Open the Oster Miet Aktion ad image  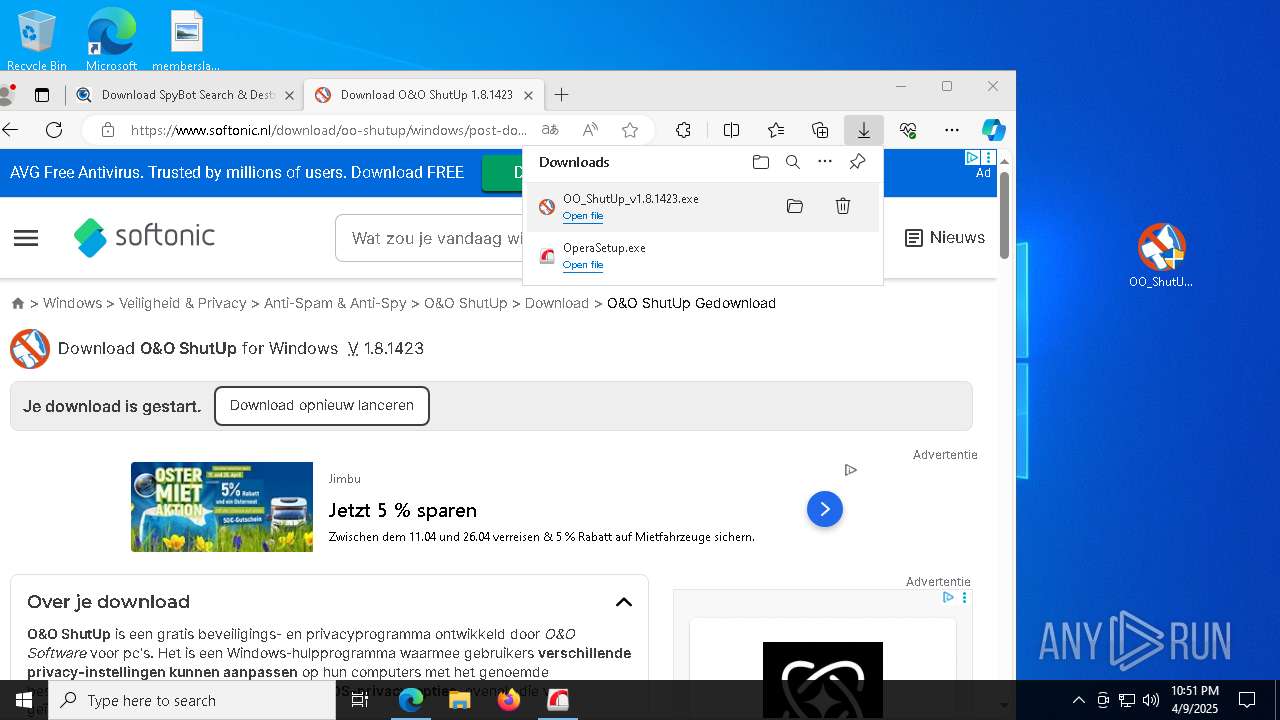pyautogui.click(x=222, y=507)
